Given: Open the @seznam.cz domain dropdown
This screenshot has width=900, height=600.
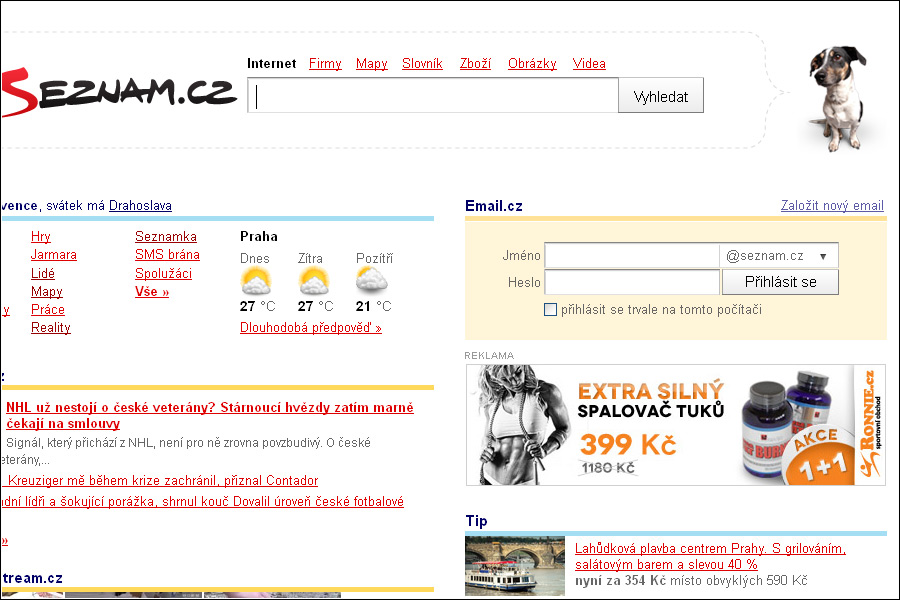Looking at the screenshot, I should click(x=779, y=256).
